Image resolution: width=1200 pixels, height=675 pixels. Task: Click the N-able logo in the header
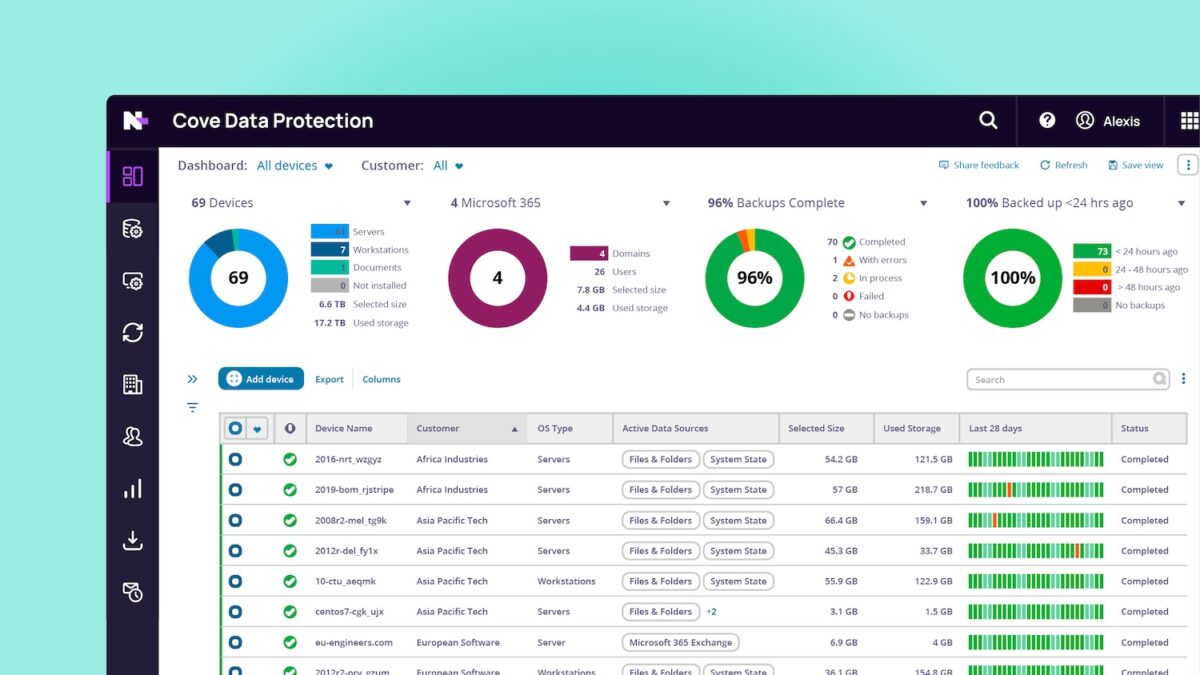[x=135, y=121]
